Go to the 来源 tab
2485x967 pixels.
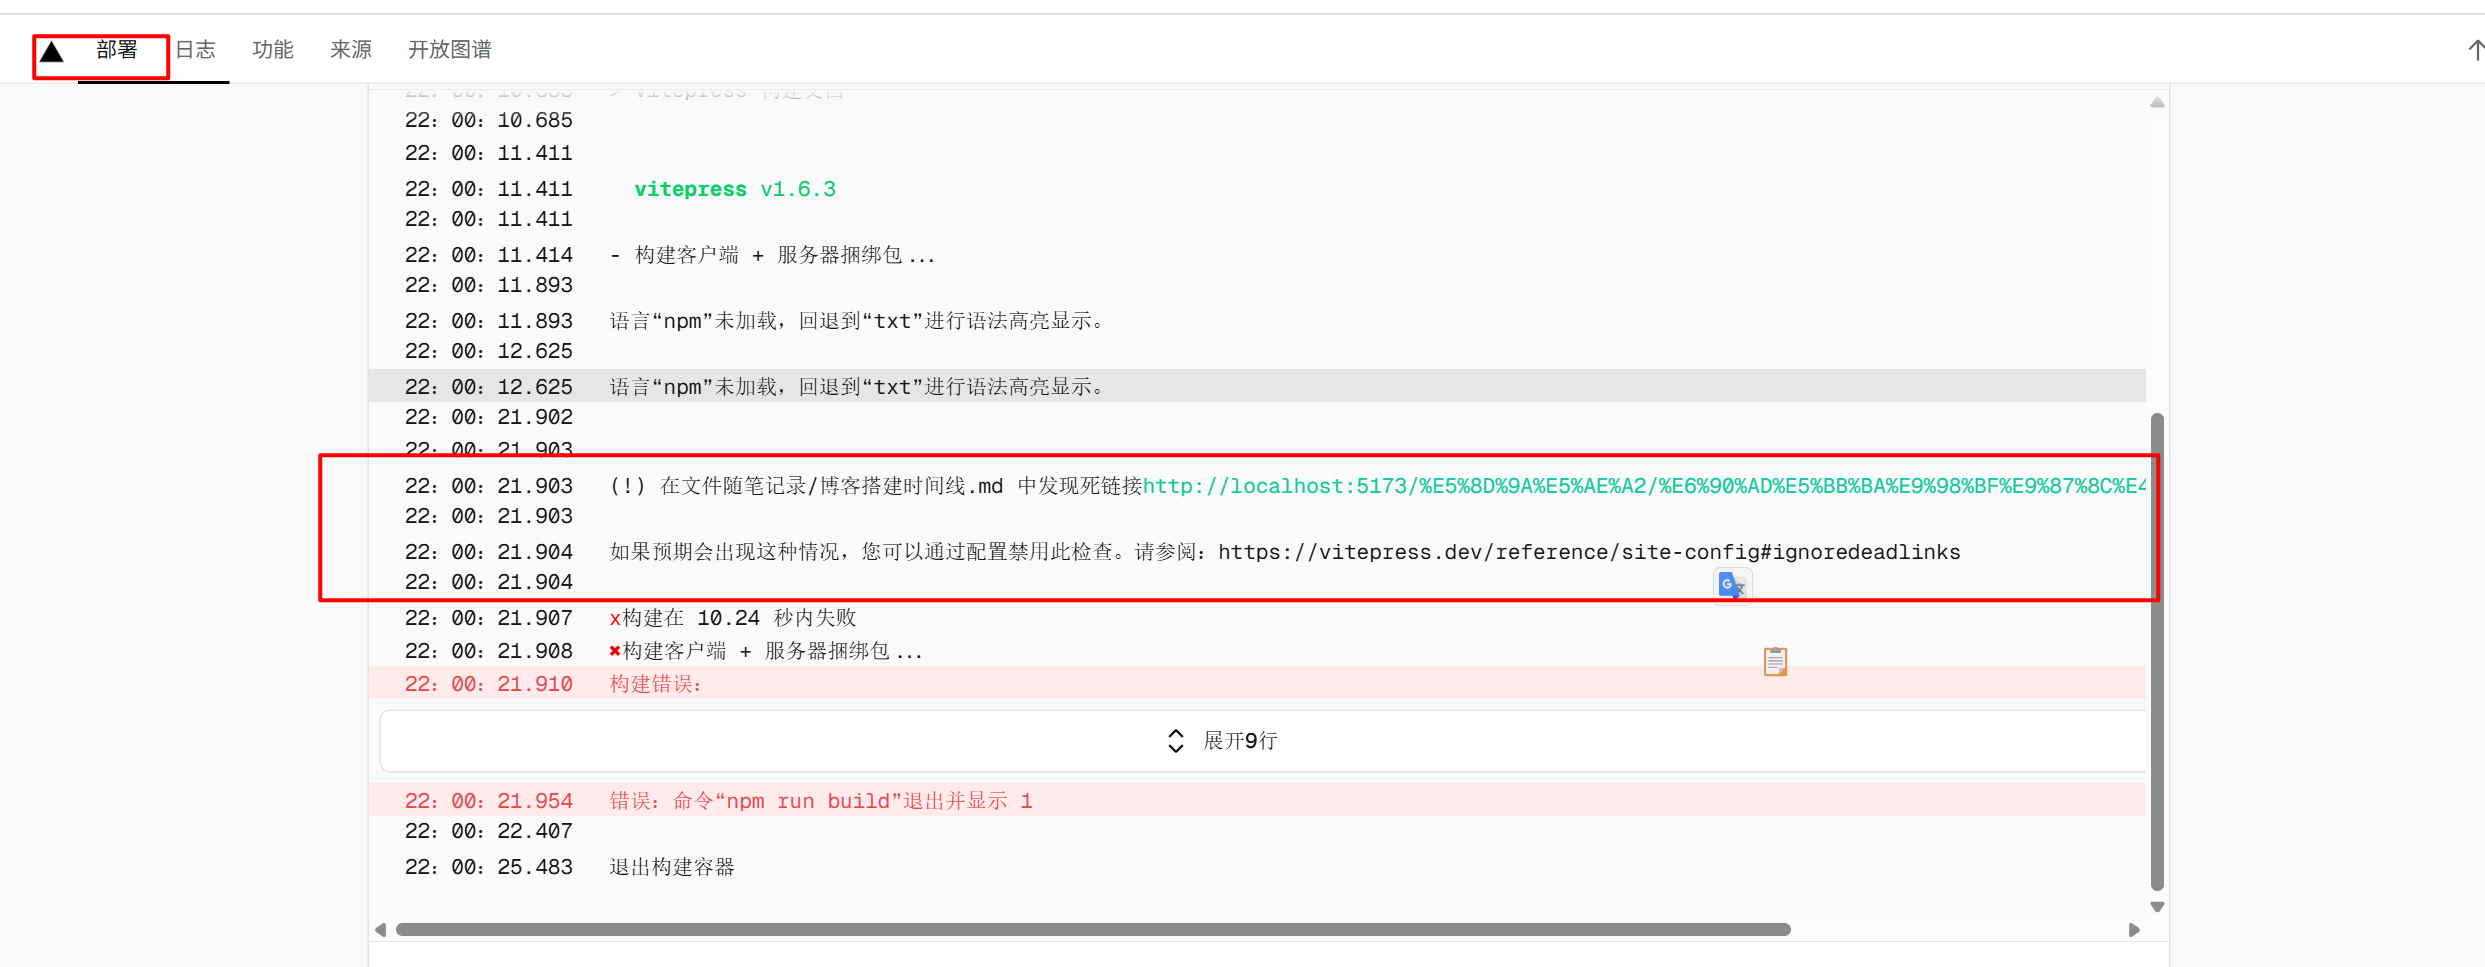351,50
